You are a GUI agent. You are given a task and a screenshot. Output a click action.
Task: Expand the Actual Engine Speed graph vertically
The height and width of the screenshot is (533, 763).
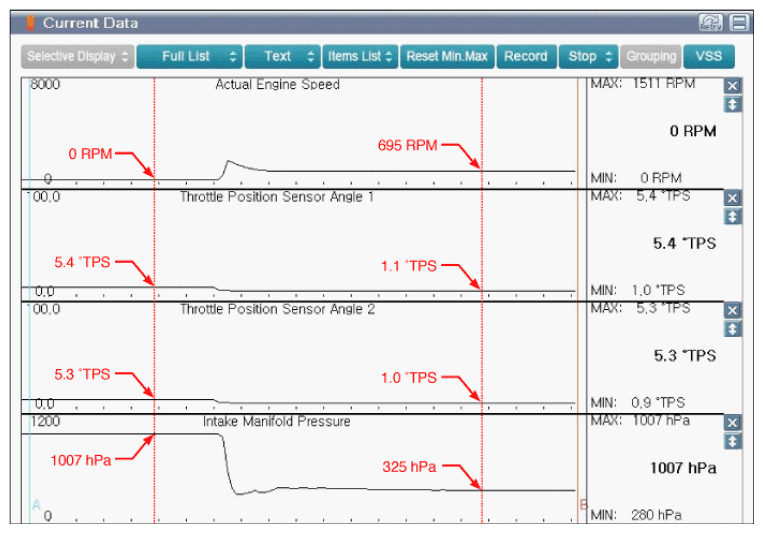732,104
